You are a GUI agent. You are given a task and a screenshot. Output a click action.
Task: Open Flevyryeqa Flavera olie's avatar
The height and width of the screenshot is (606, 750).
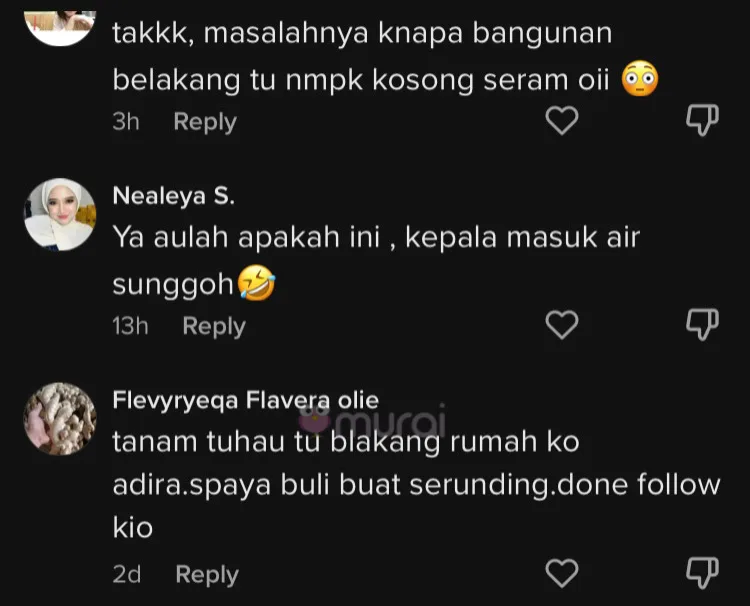pyautogui.click(x=59, y=422)
